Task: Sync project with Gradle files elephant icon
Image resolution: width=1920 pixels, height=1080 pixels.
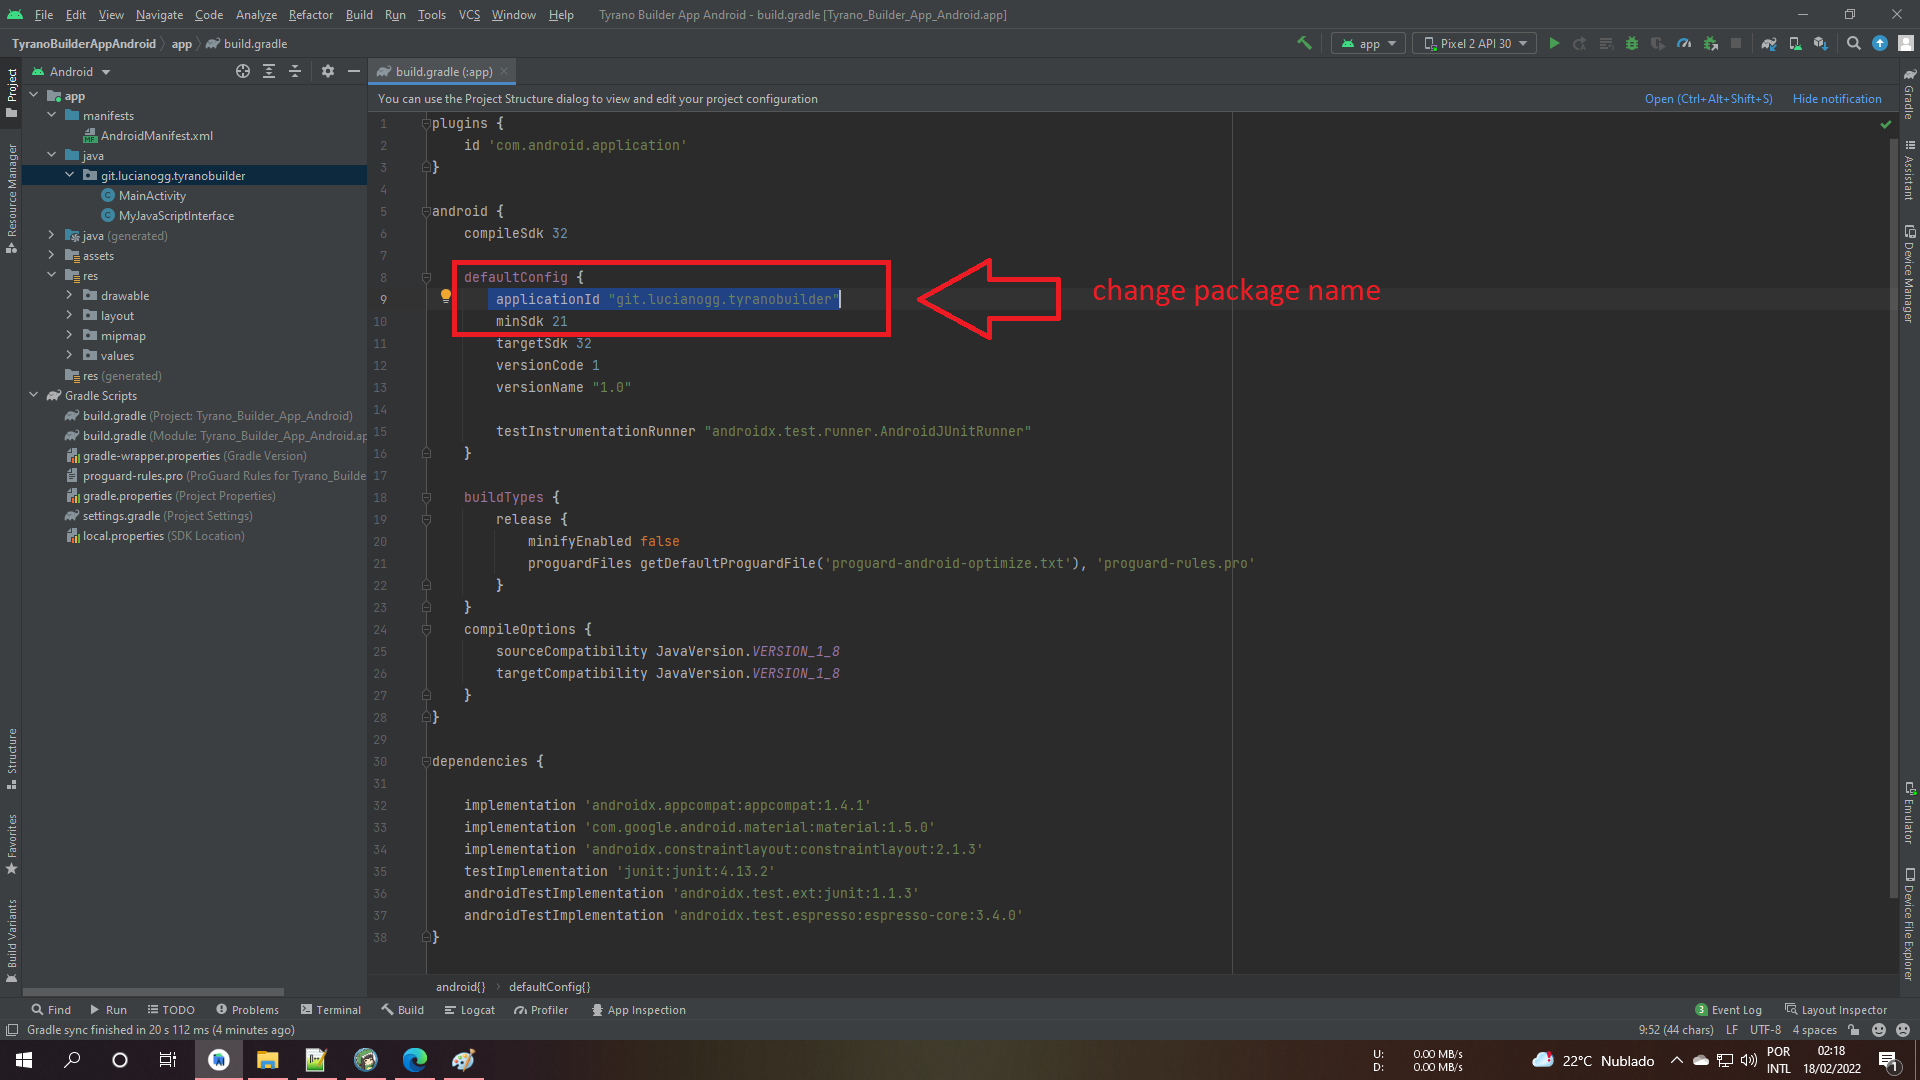Action: [1769, 43]
